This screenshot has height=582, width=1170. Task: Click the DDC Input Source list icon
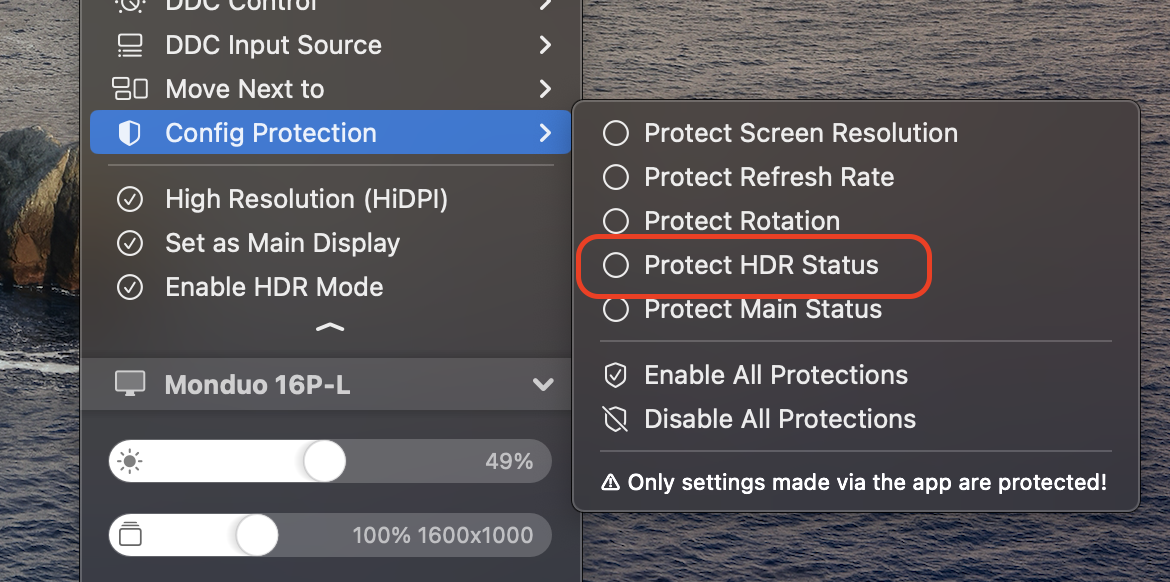[x=130, y=45]
